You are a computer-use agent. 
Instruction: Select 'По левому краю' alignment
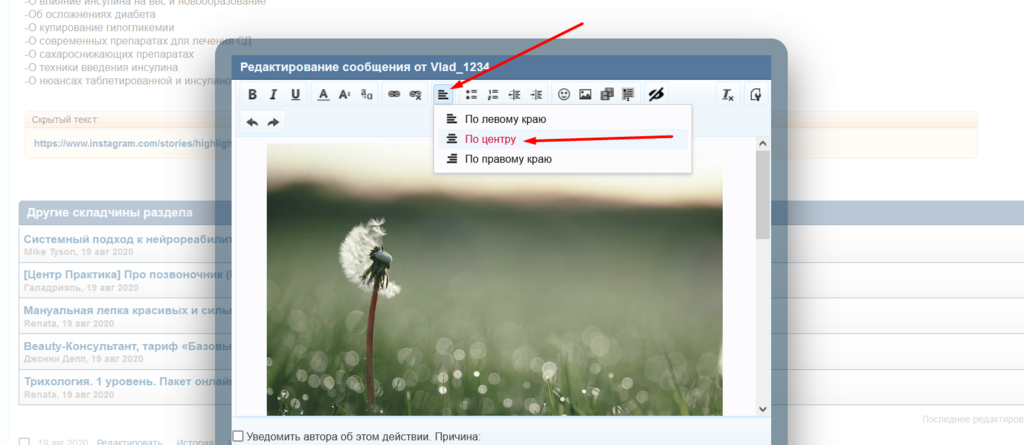[519, 119]
